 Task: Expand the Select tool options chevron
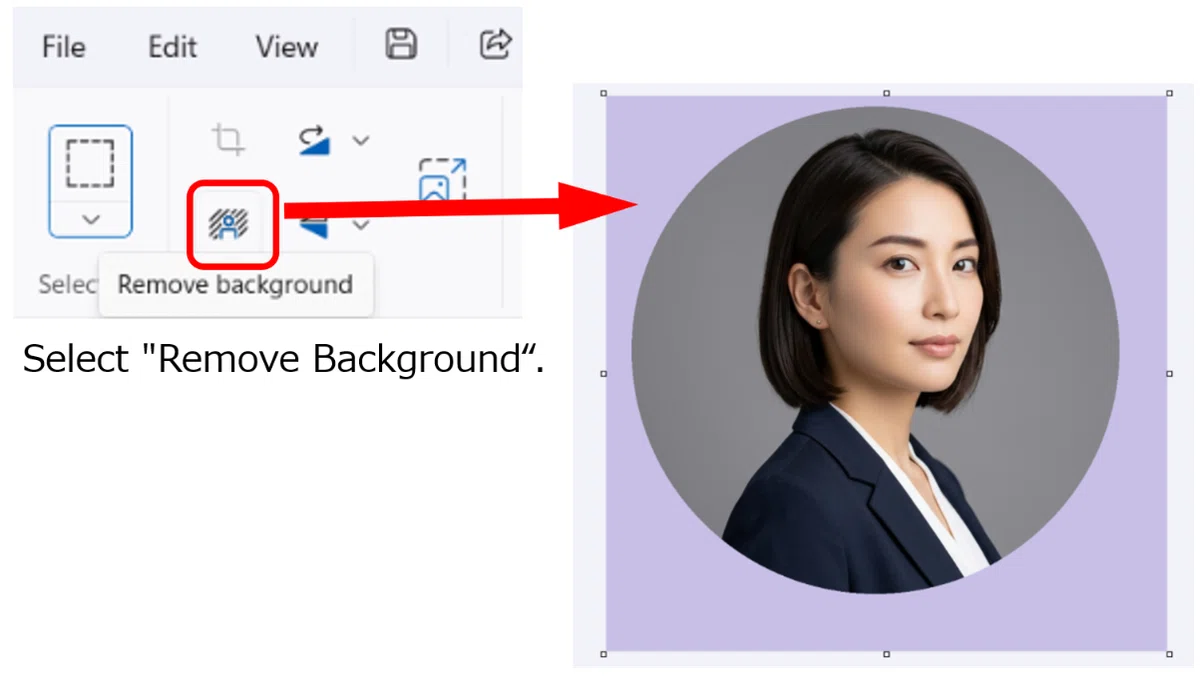[x=90, y=219]
